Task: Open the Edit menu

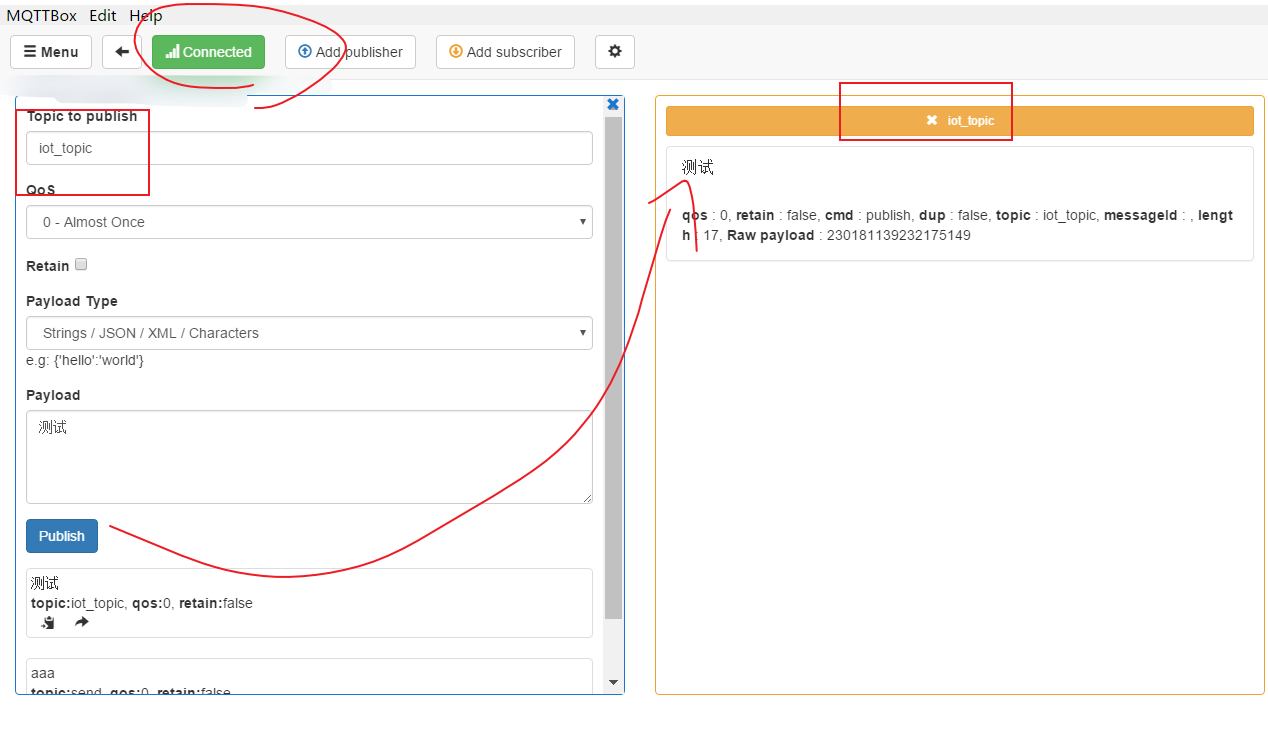Action: [102, 15]
